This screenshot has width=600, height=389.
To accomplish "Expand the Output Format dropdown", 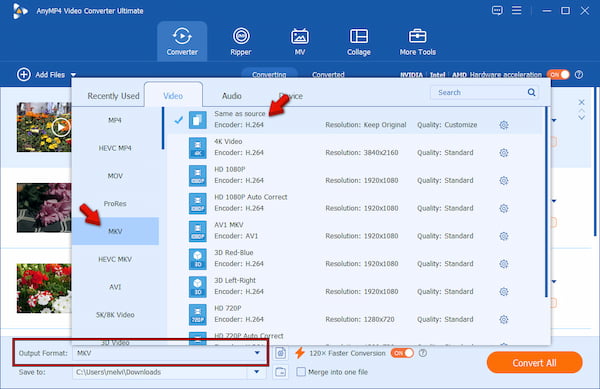I will pos(257,353).
